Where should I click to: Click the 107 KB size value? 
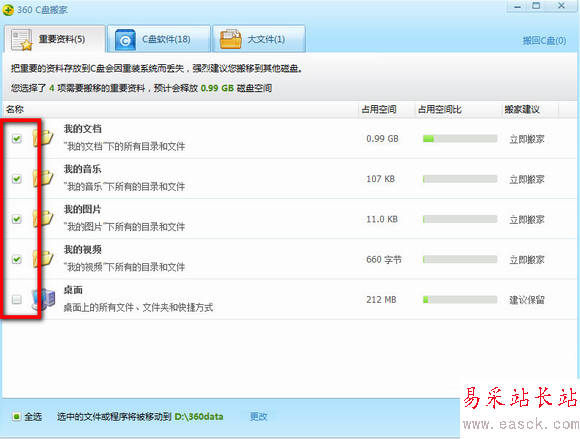point(381,179)
